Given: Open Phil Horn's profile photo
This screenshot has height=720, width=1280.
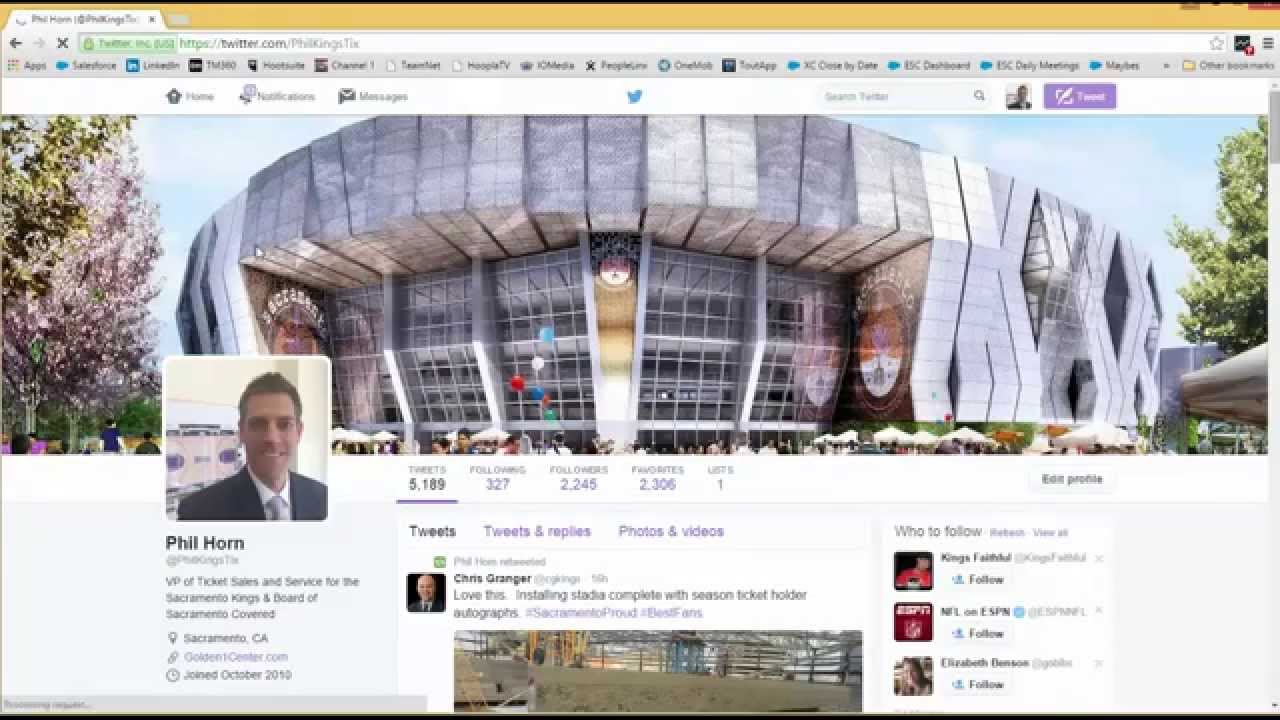Looking at the screenshot, I should tap(247, 439).
